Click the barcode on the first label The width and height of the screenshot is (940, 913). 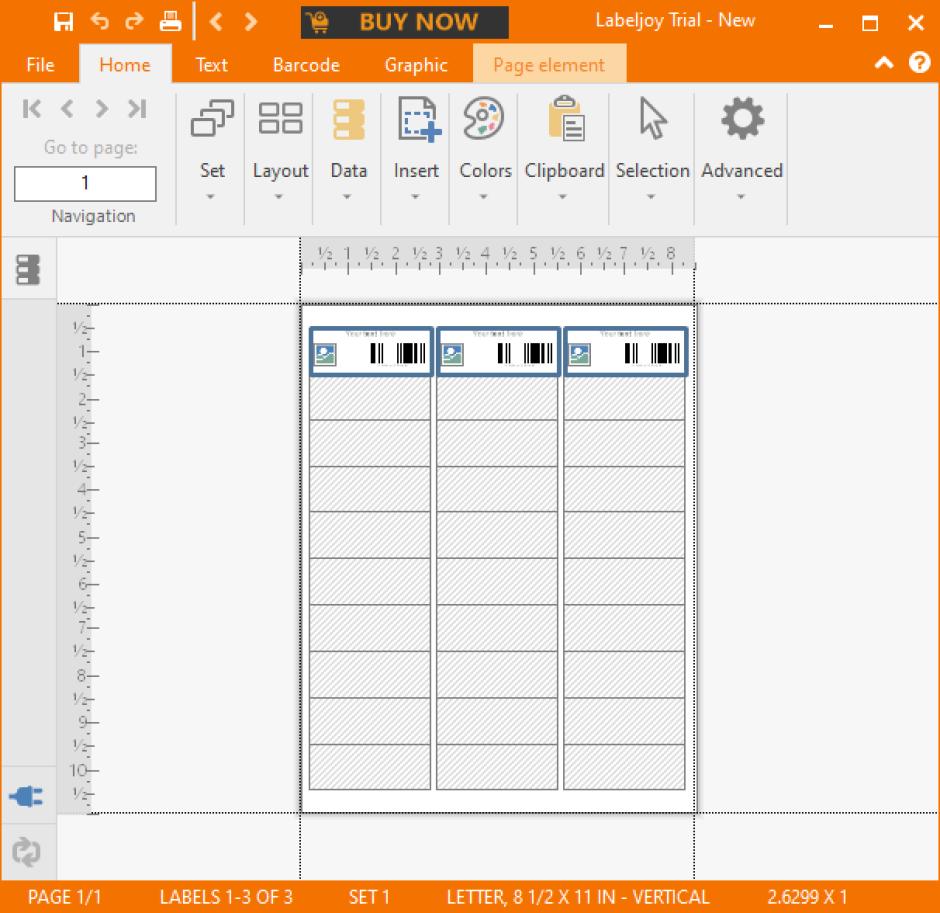(397, 354)
